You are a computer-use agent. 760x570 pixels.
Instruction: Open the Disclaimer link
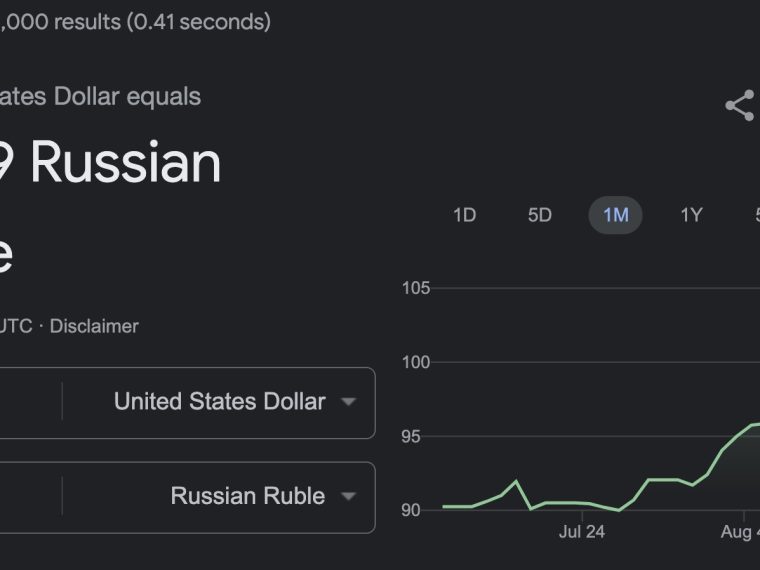[94, 326]
